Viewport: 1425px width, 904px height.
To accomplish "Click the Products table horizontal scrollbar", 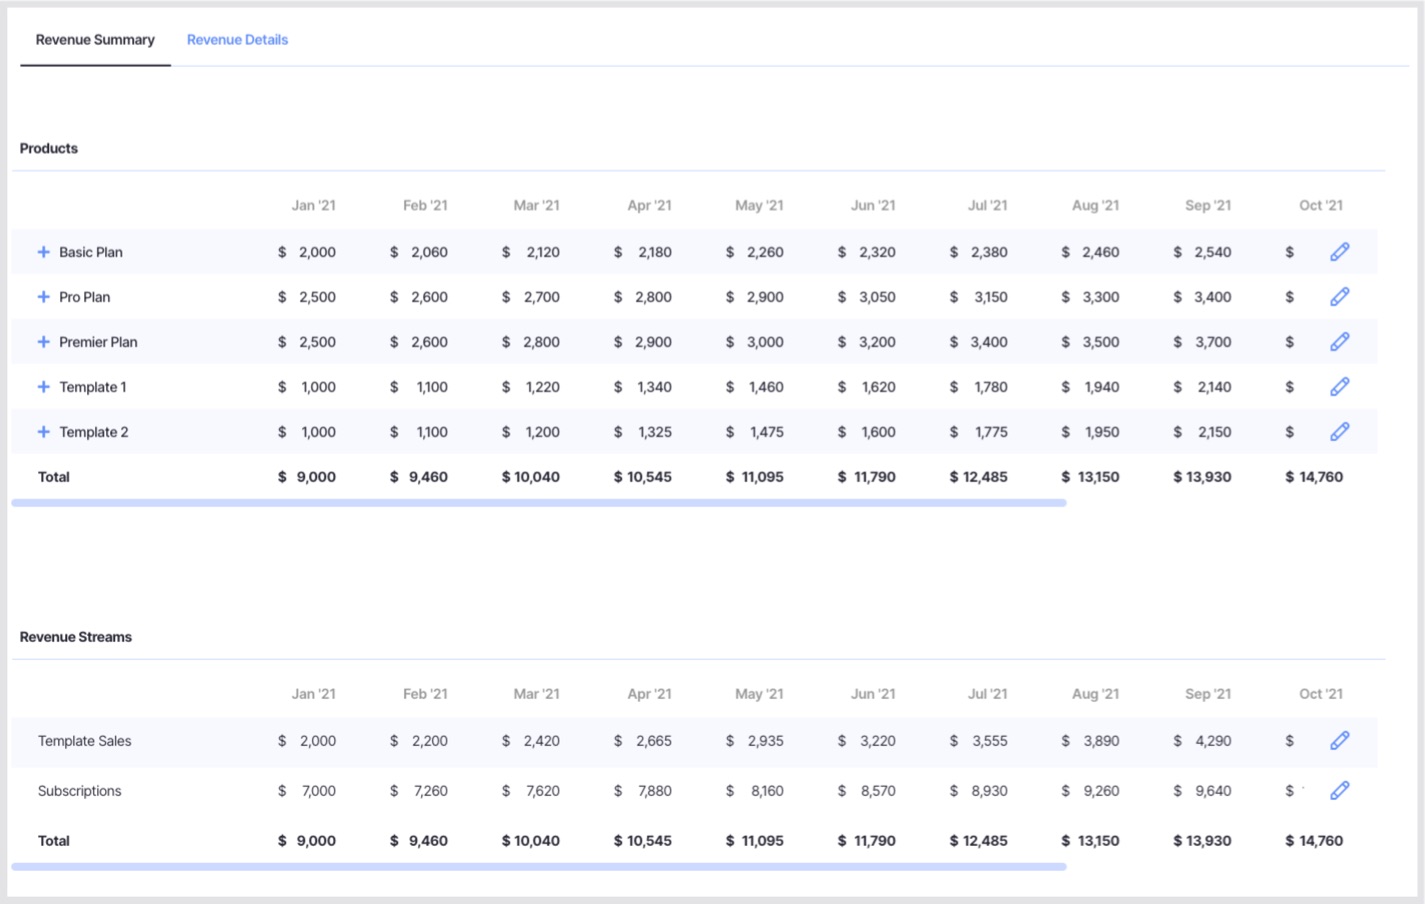I will (539, 503).
